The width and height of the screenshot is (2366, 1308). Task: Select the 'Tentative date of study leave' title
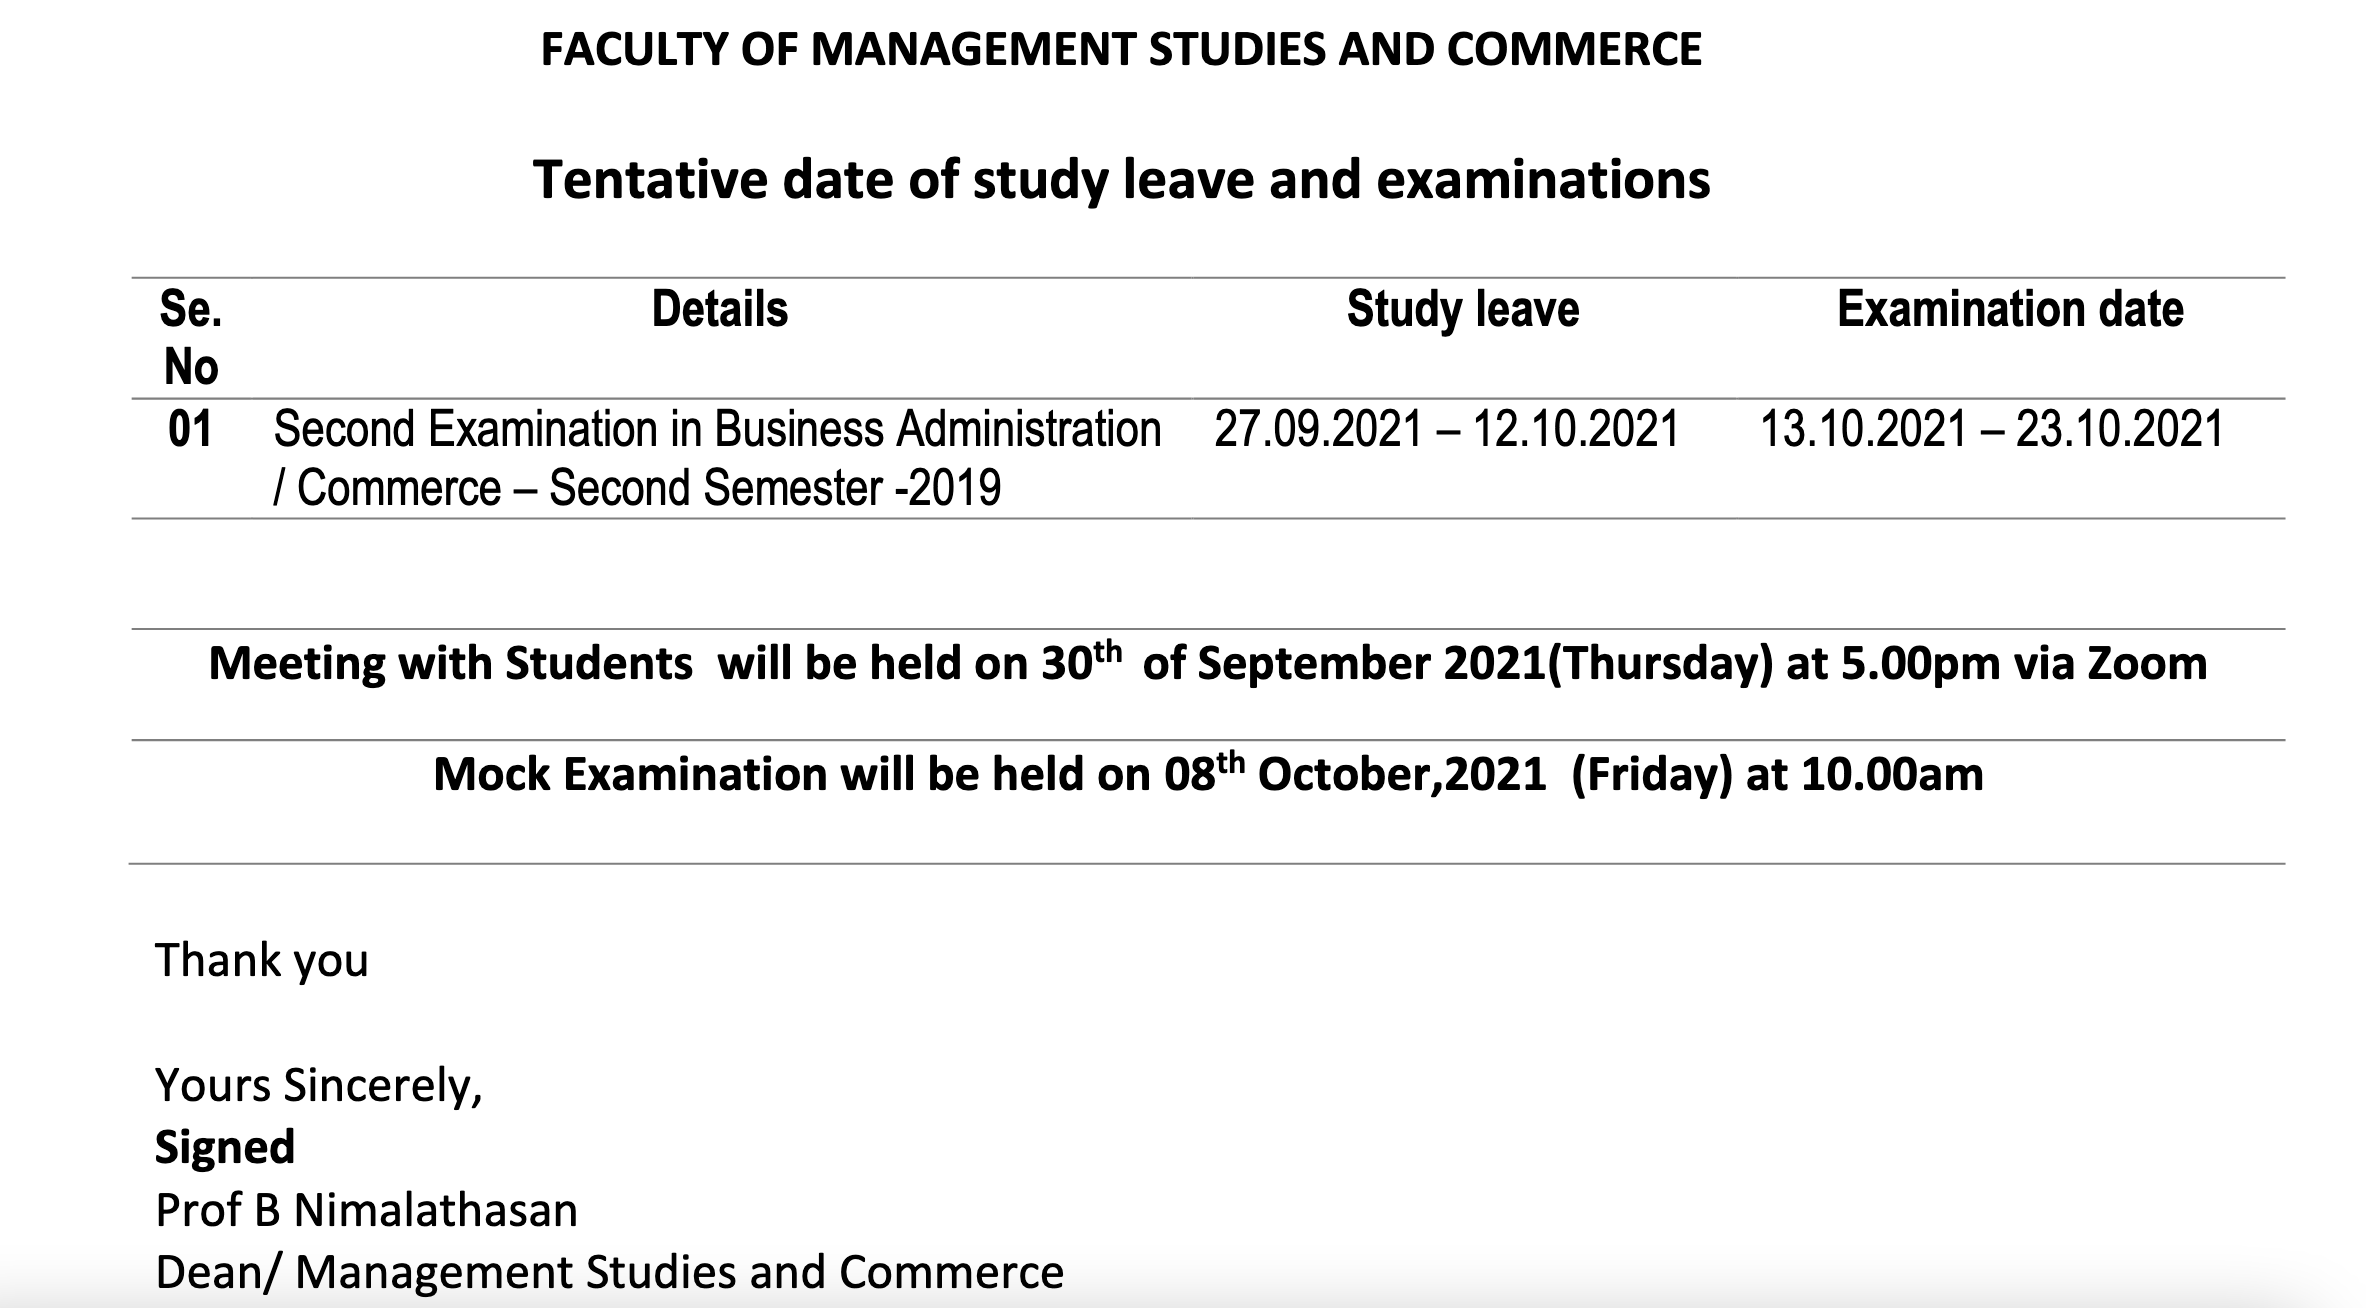[x=1121, y=180]
